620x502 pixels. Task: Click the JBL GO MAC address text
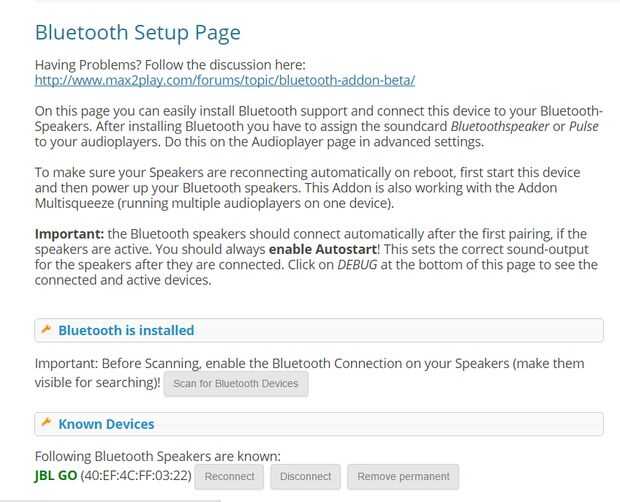click(x=135, y=476)
